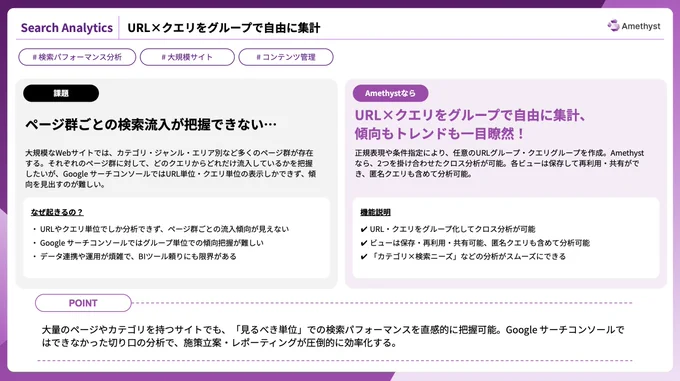Click the 機能説明 underlined subheading
680x381 pixels.
(x=376, y=212)
